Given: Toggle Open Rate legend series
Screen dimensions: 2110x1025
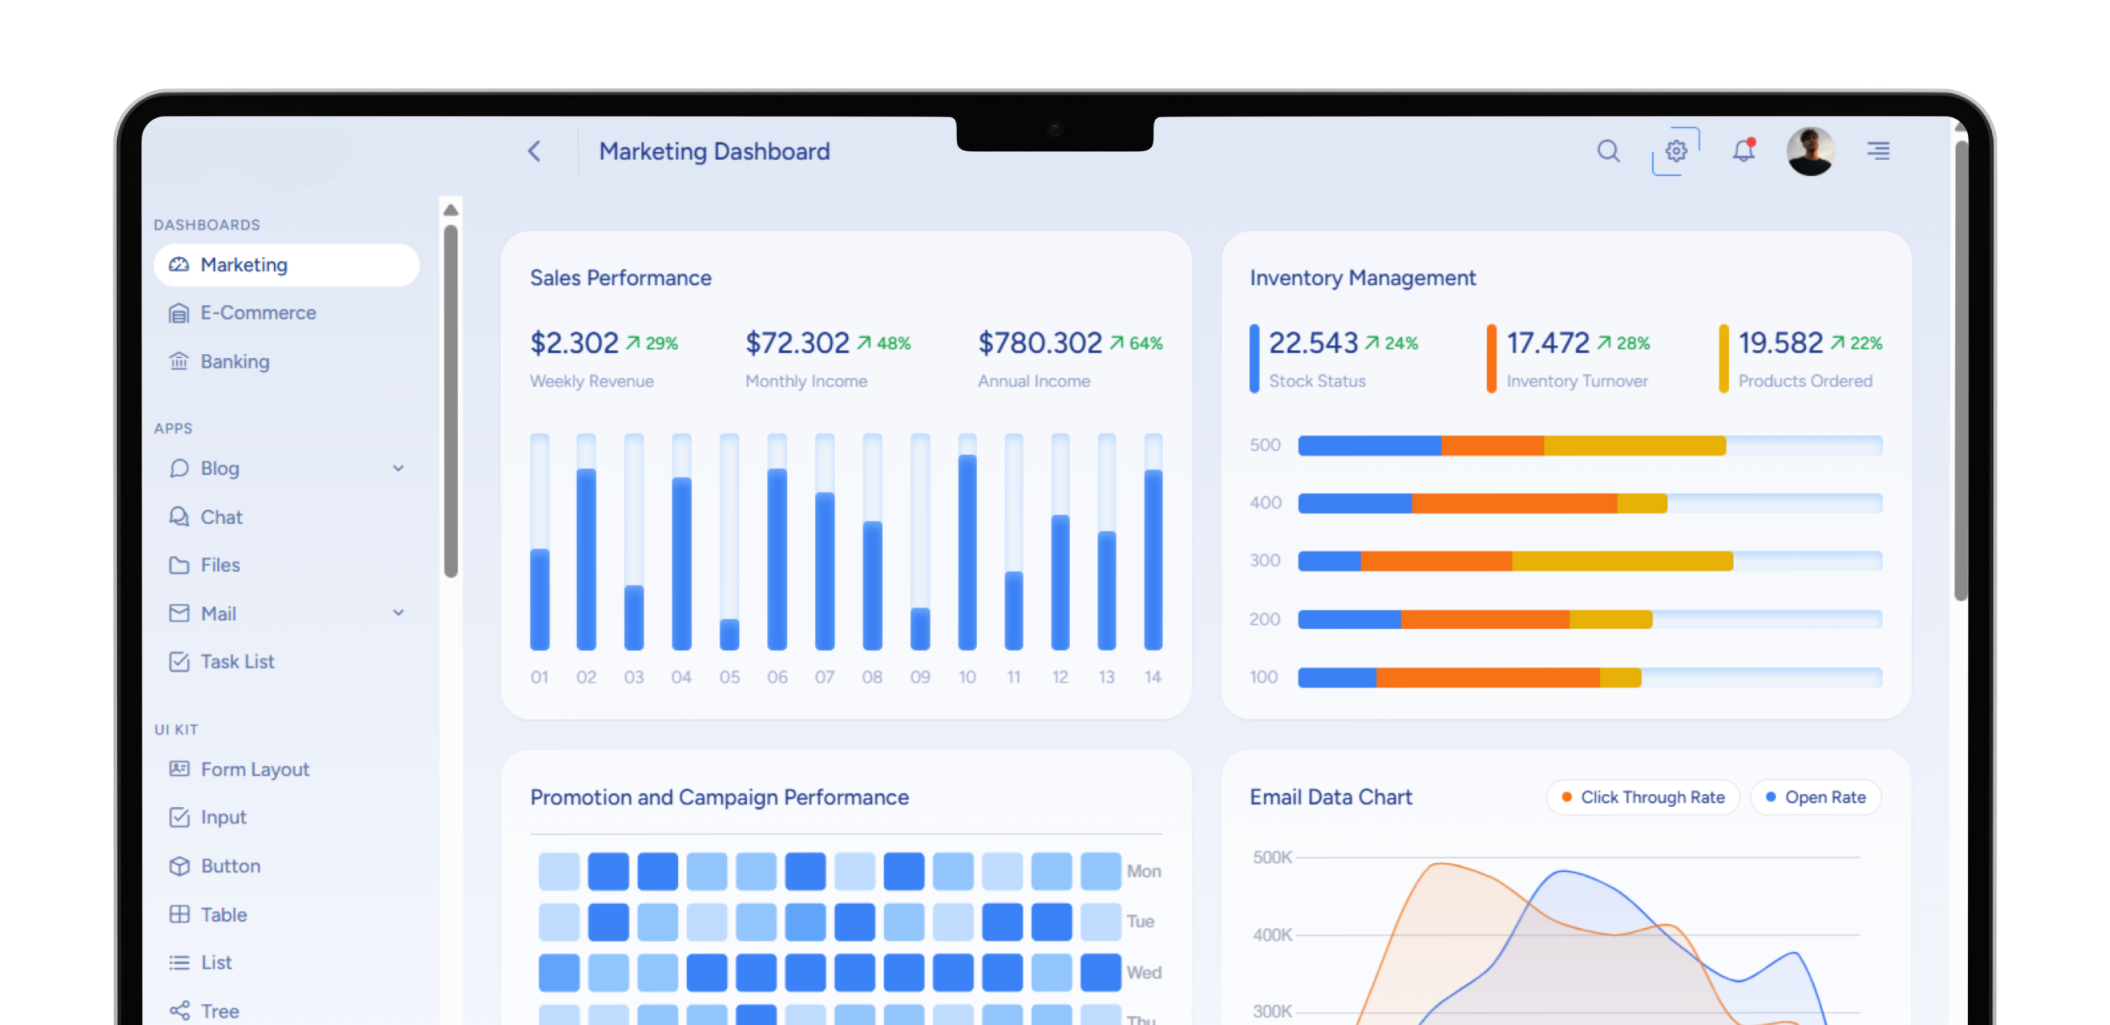Looking at the screenshot, I should 1816,797.
